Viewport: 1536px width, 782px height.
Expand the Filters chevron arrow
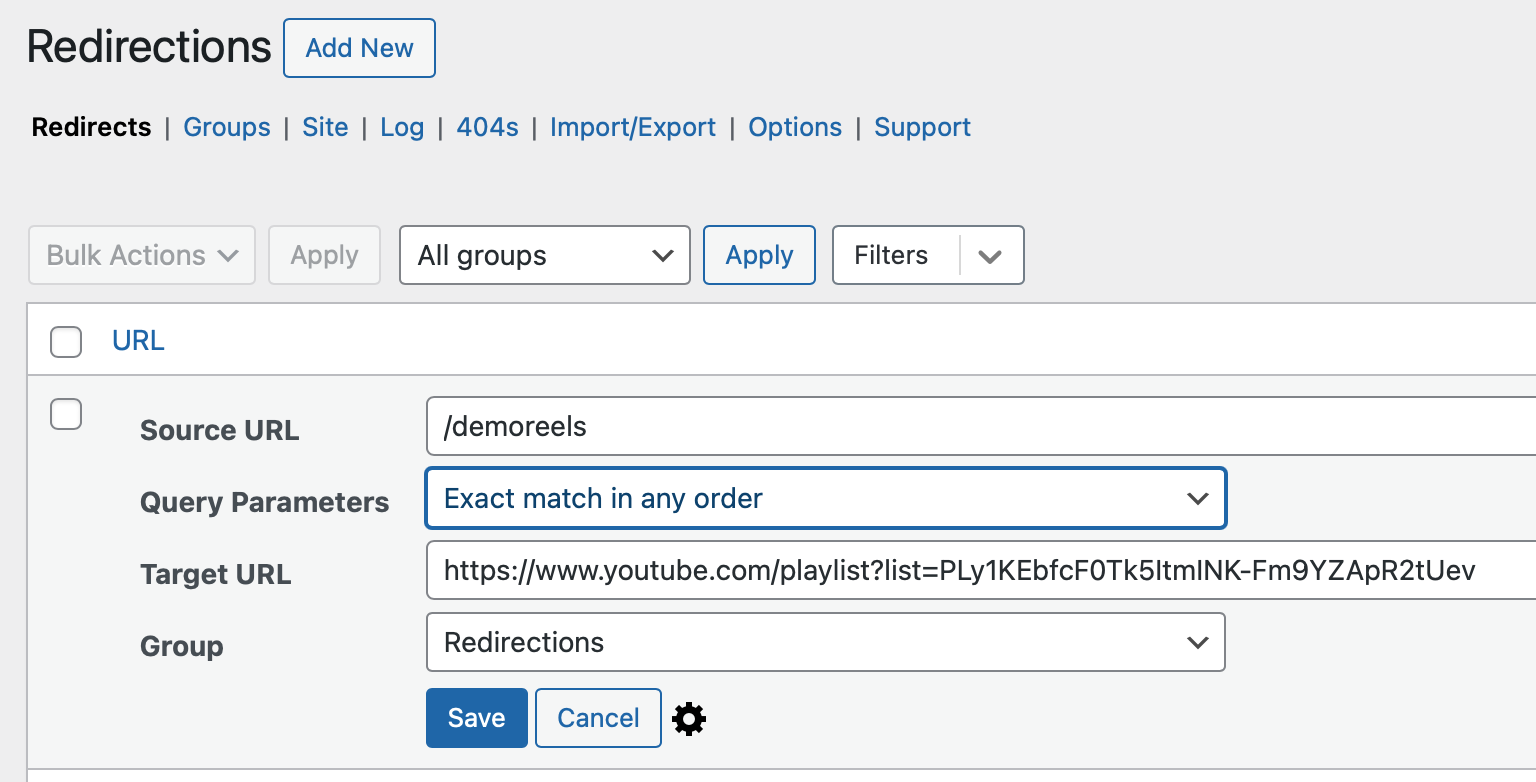pyautogui.click(x=990, y=256)
